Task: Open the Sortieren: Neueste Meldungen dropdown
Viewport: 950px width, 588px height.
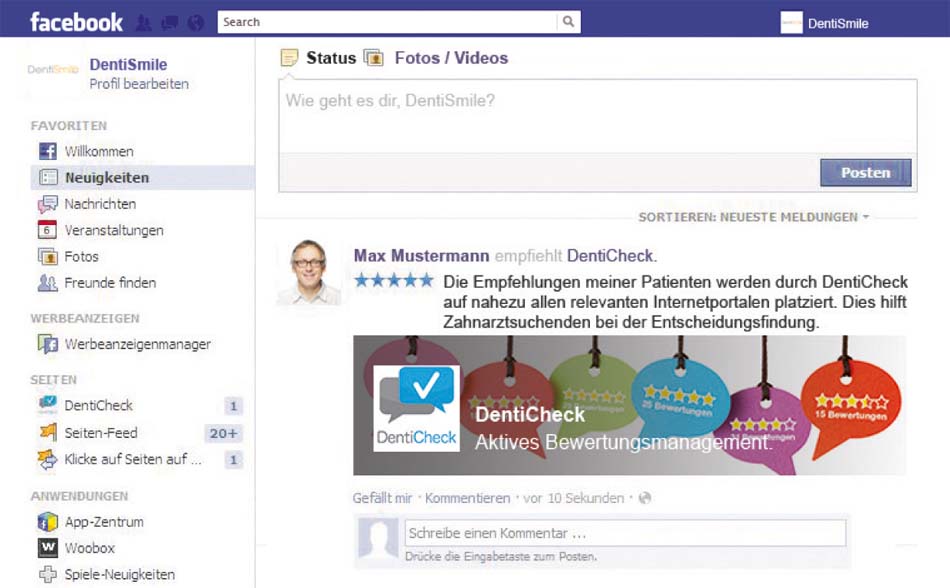Action: pos(753,217)
